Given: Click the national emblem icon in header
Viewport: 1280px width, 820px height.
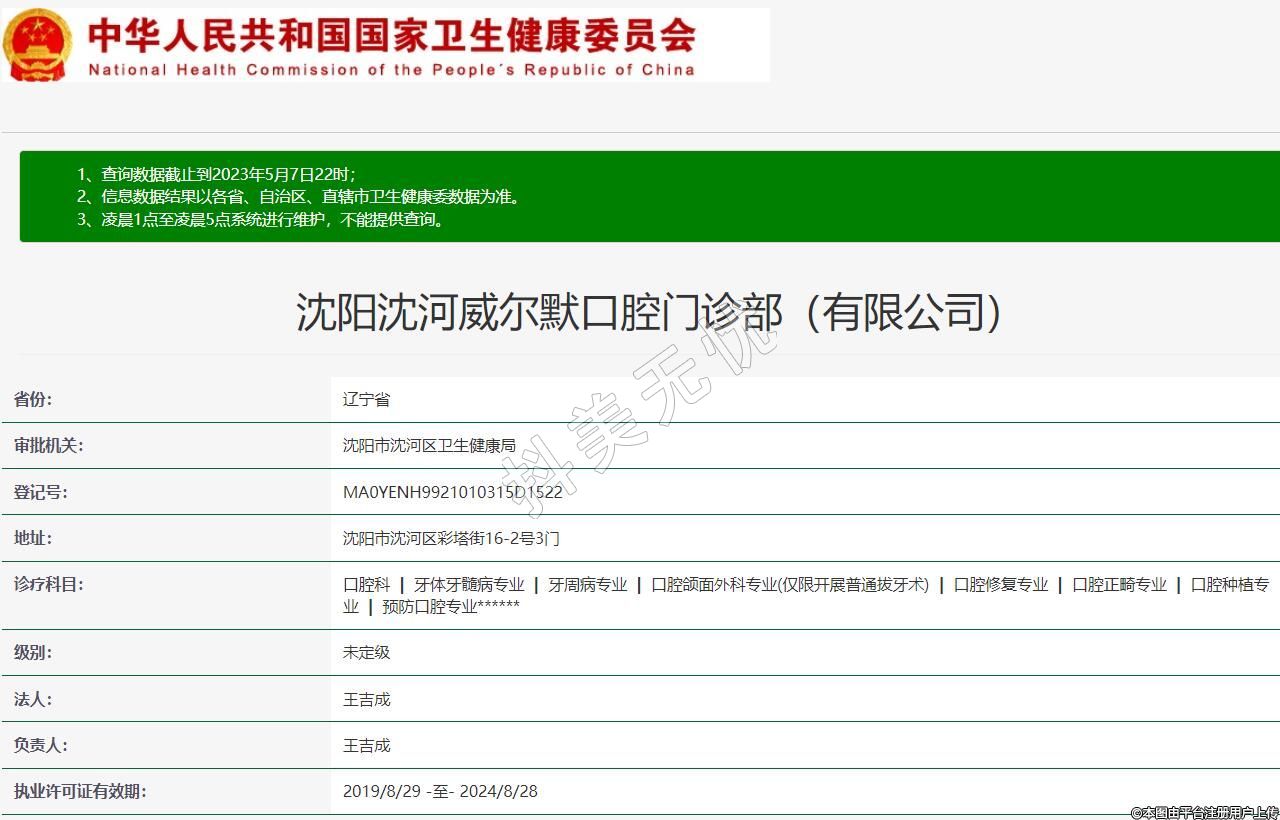Looking at the screenshot, I should [x=37, y=45].
